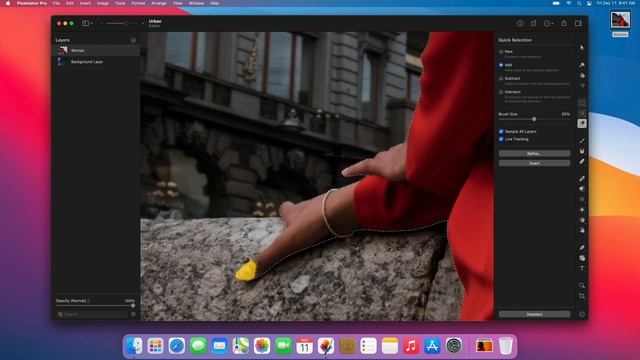Select the Type text tool
The width and height of the screenshot is (640, 360).
582,269
